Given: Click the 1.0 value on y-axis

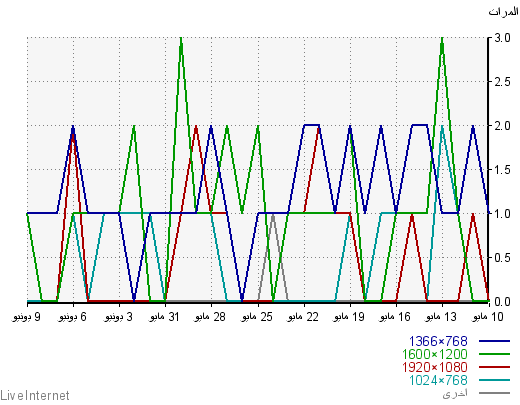Looking at the screenshot, I should click(502, 214).
